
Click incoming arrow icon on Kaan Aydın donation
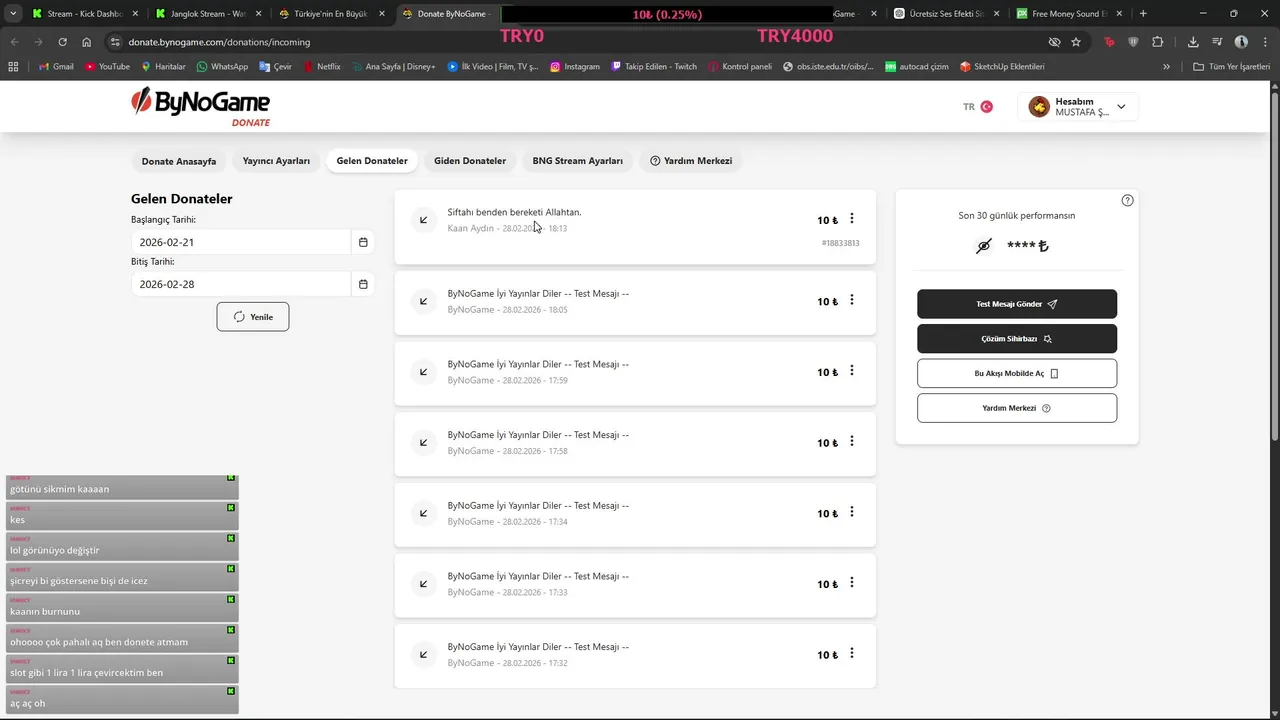[x=424, y=220]
